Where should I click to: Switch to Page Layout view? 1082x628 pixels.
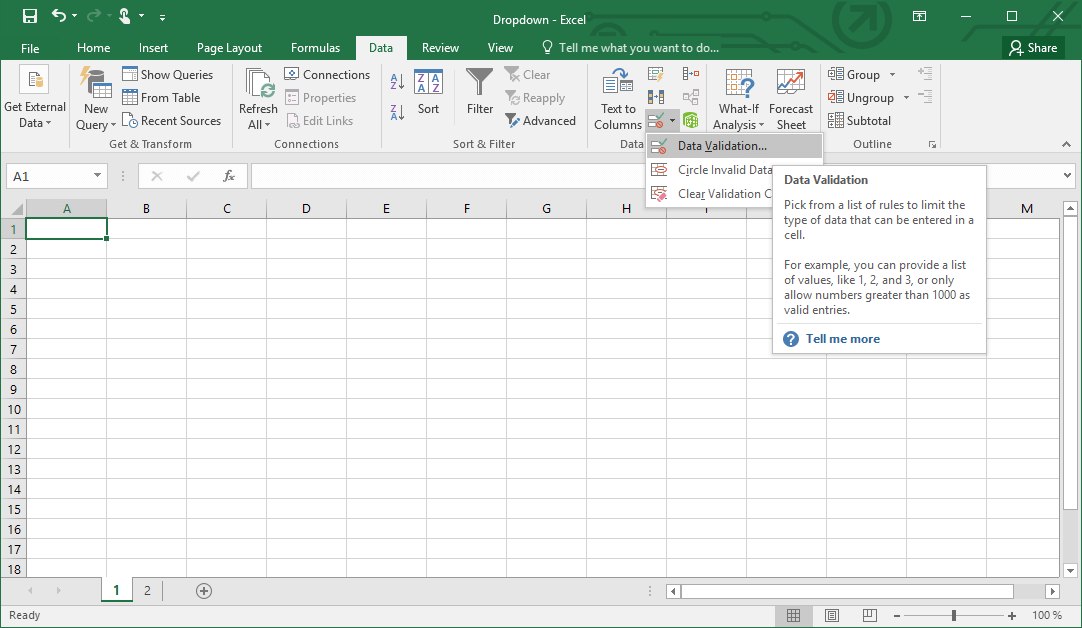(832, 615)
